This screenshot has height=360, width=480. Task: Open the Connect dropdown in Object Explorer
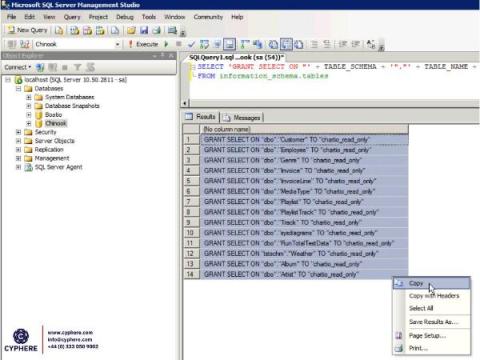pyautogui.click(x=18, y=67)
